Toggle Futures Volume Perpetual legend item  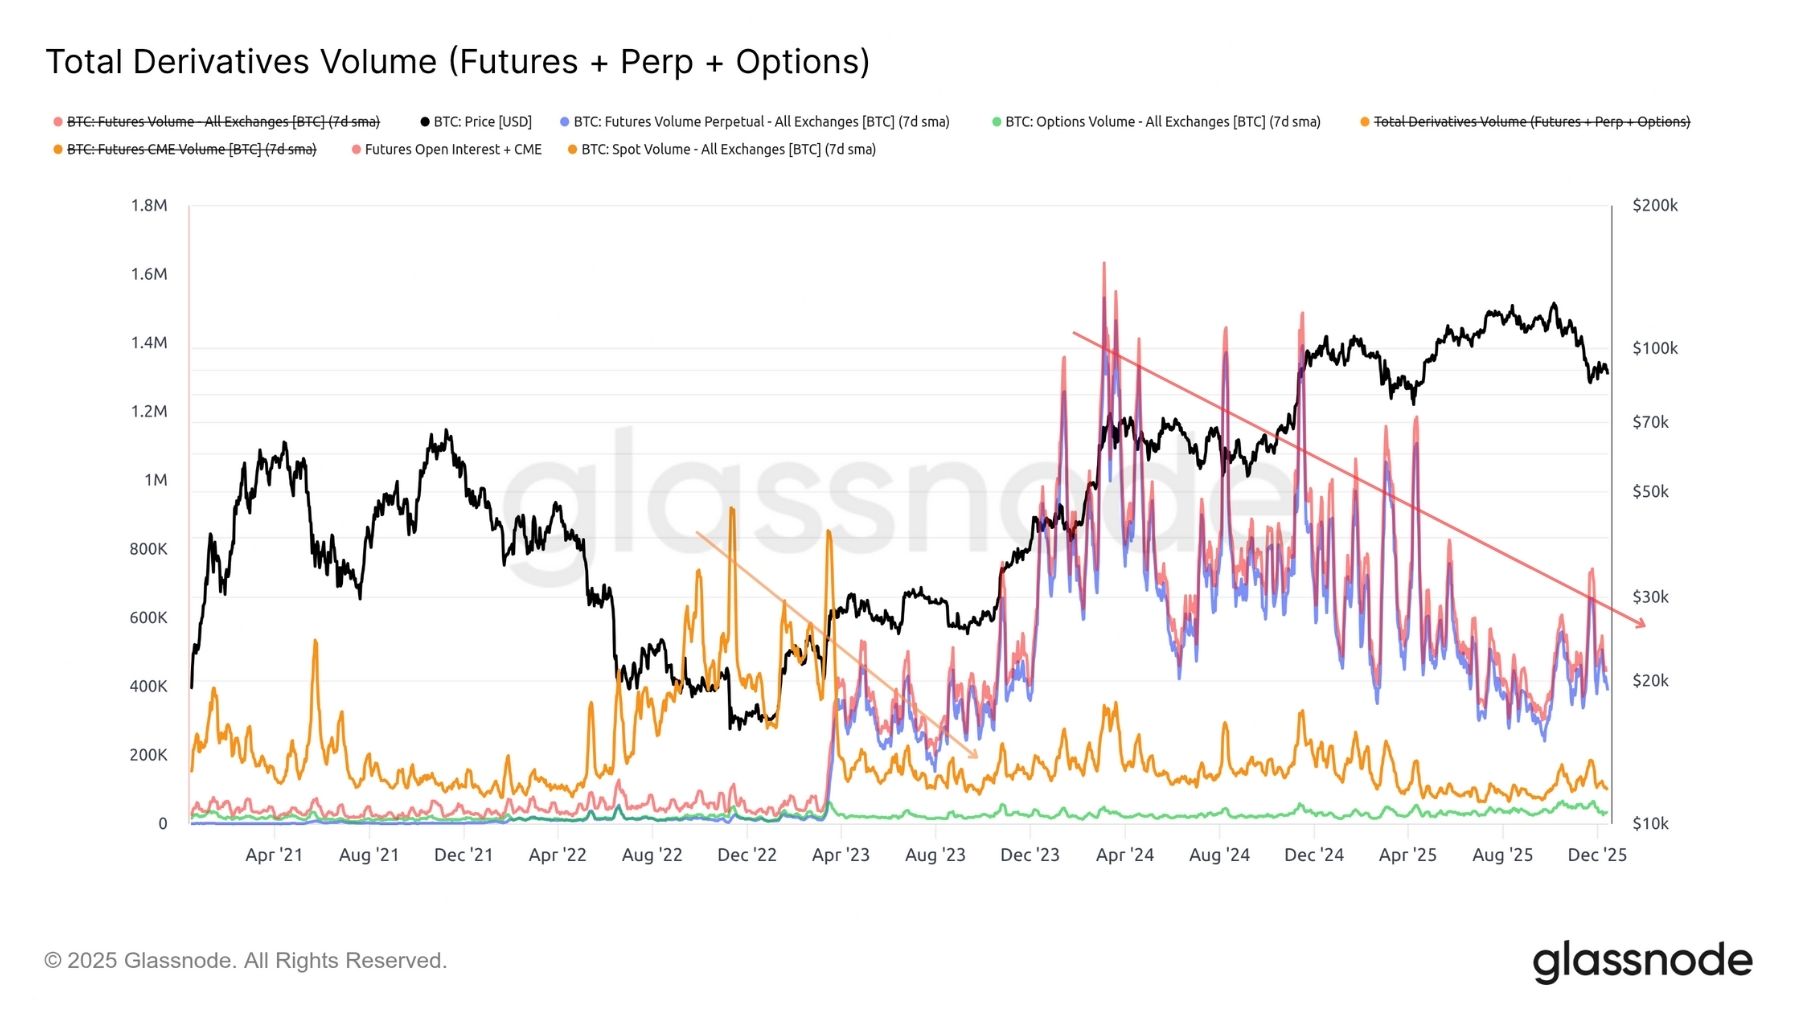(x=761, y=122)
